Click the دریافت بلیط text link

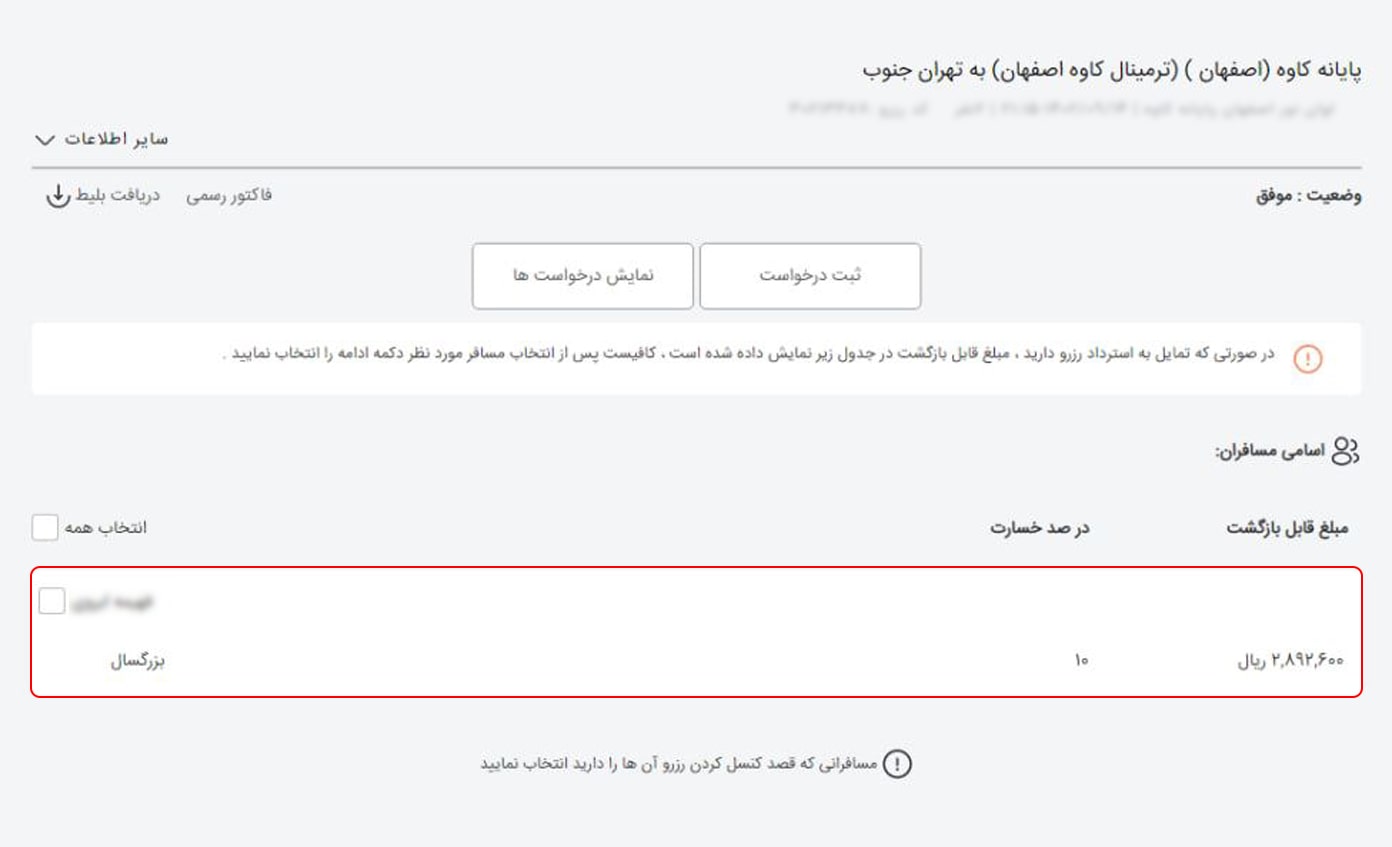118,196
